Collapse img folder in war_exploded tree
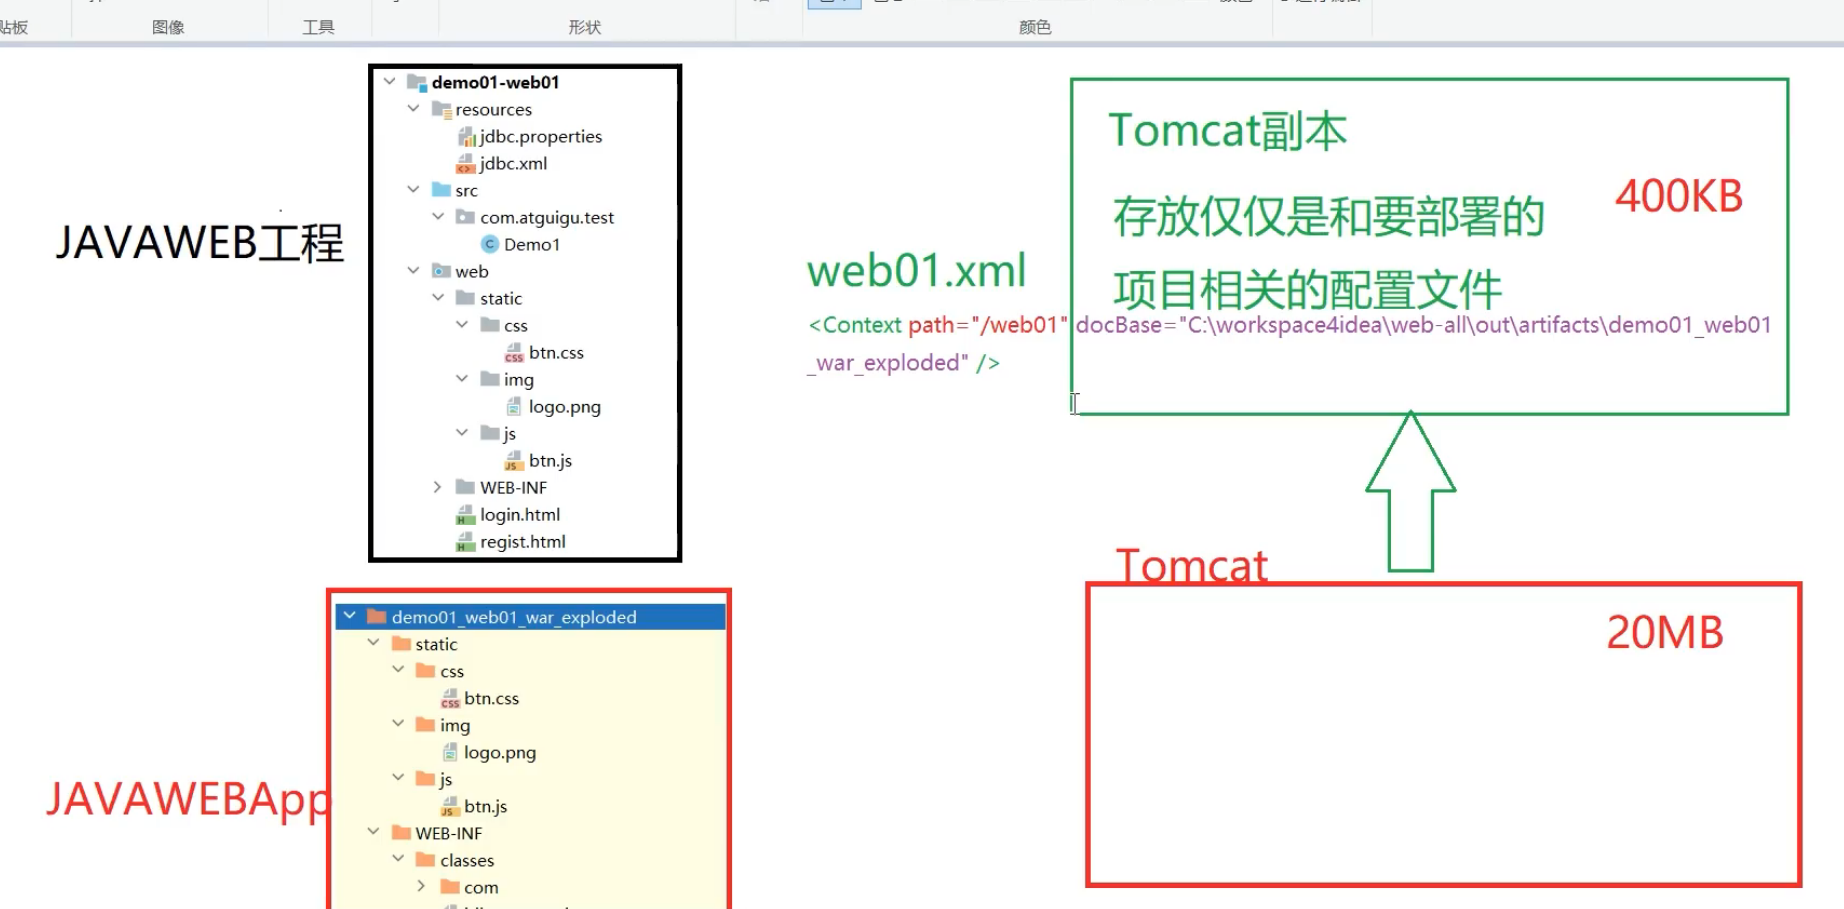Viewport: 1844px width, 909px height. coord(398,724)
